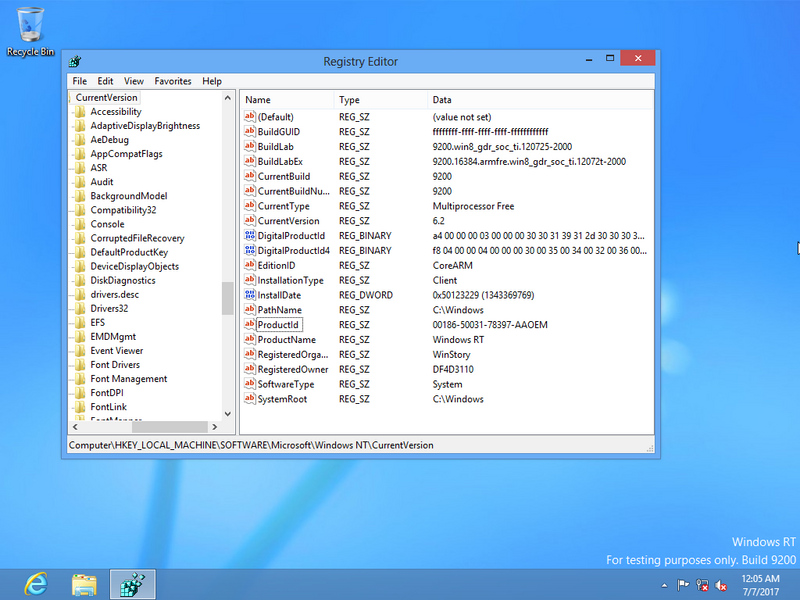Select the AppCompatFlags registry key
The image size is (800, 600).
126,154
